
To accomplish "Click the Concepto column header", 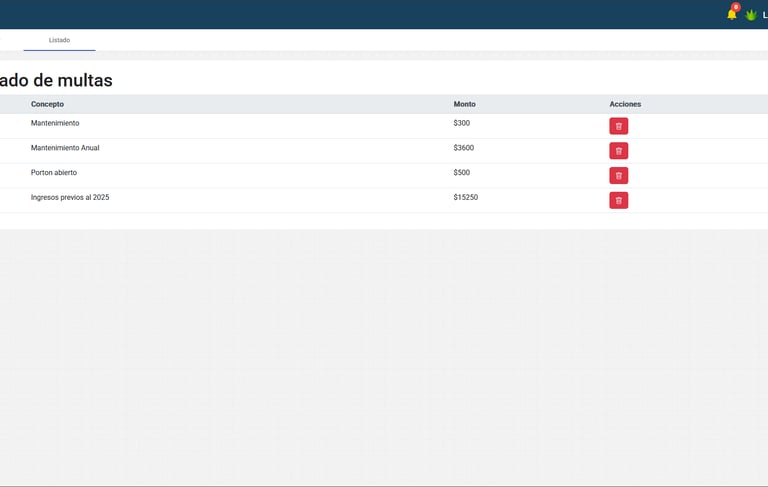I will click(x=47, y=104).
